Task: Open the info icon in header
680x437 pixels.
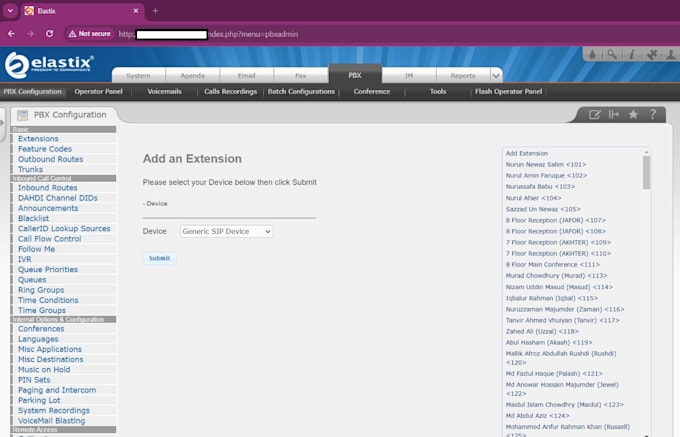Action: coord(632,54)
